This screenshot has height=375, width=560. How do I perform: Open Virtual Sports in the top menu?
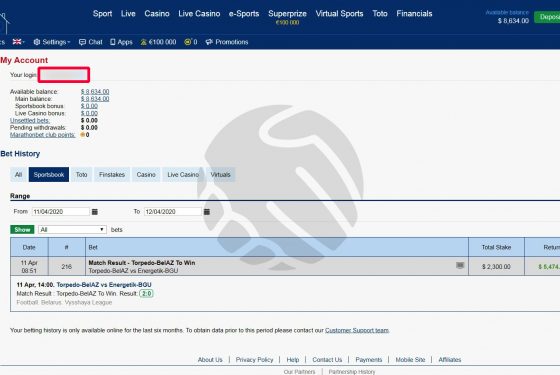click(339, 14)
